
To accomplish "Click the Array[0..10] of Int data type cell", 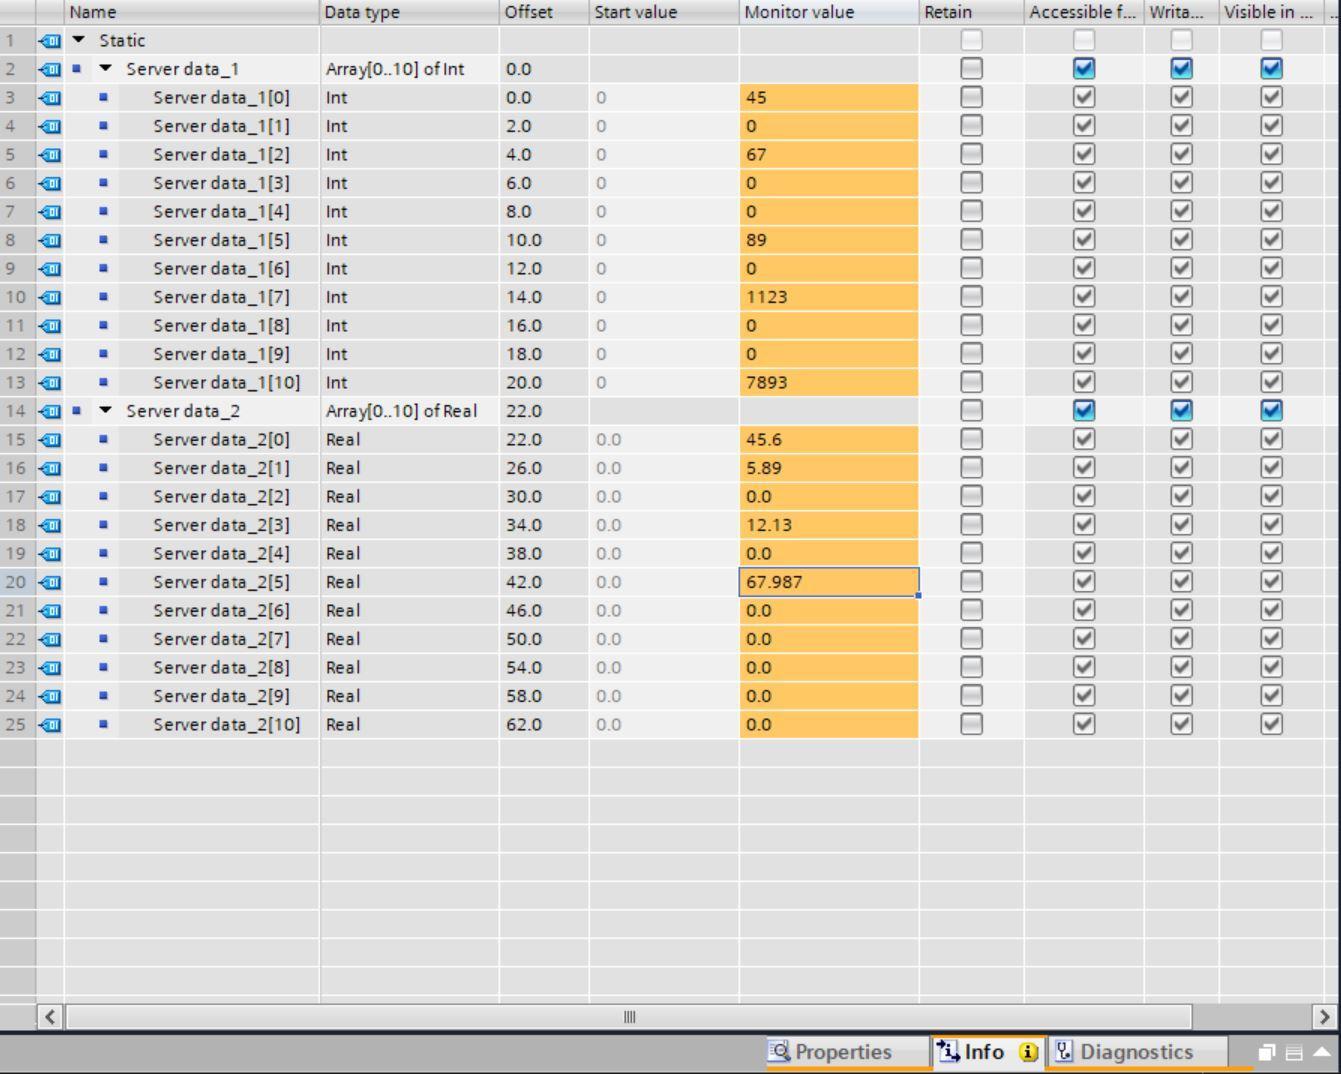I will pyautogui.click(x=410, y=69).
